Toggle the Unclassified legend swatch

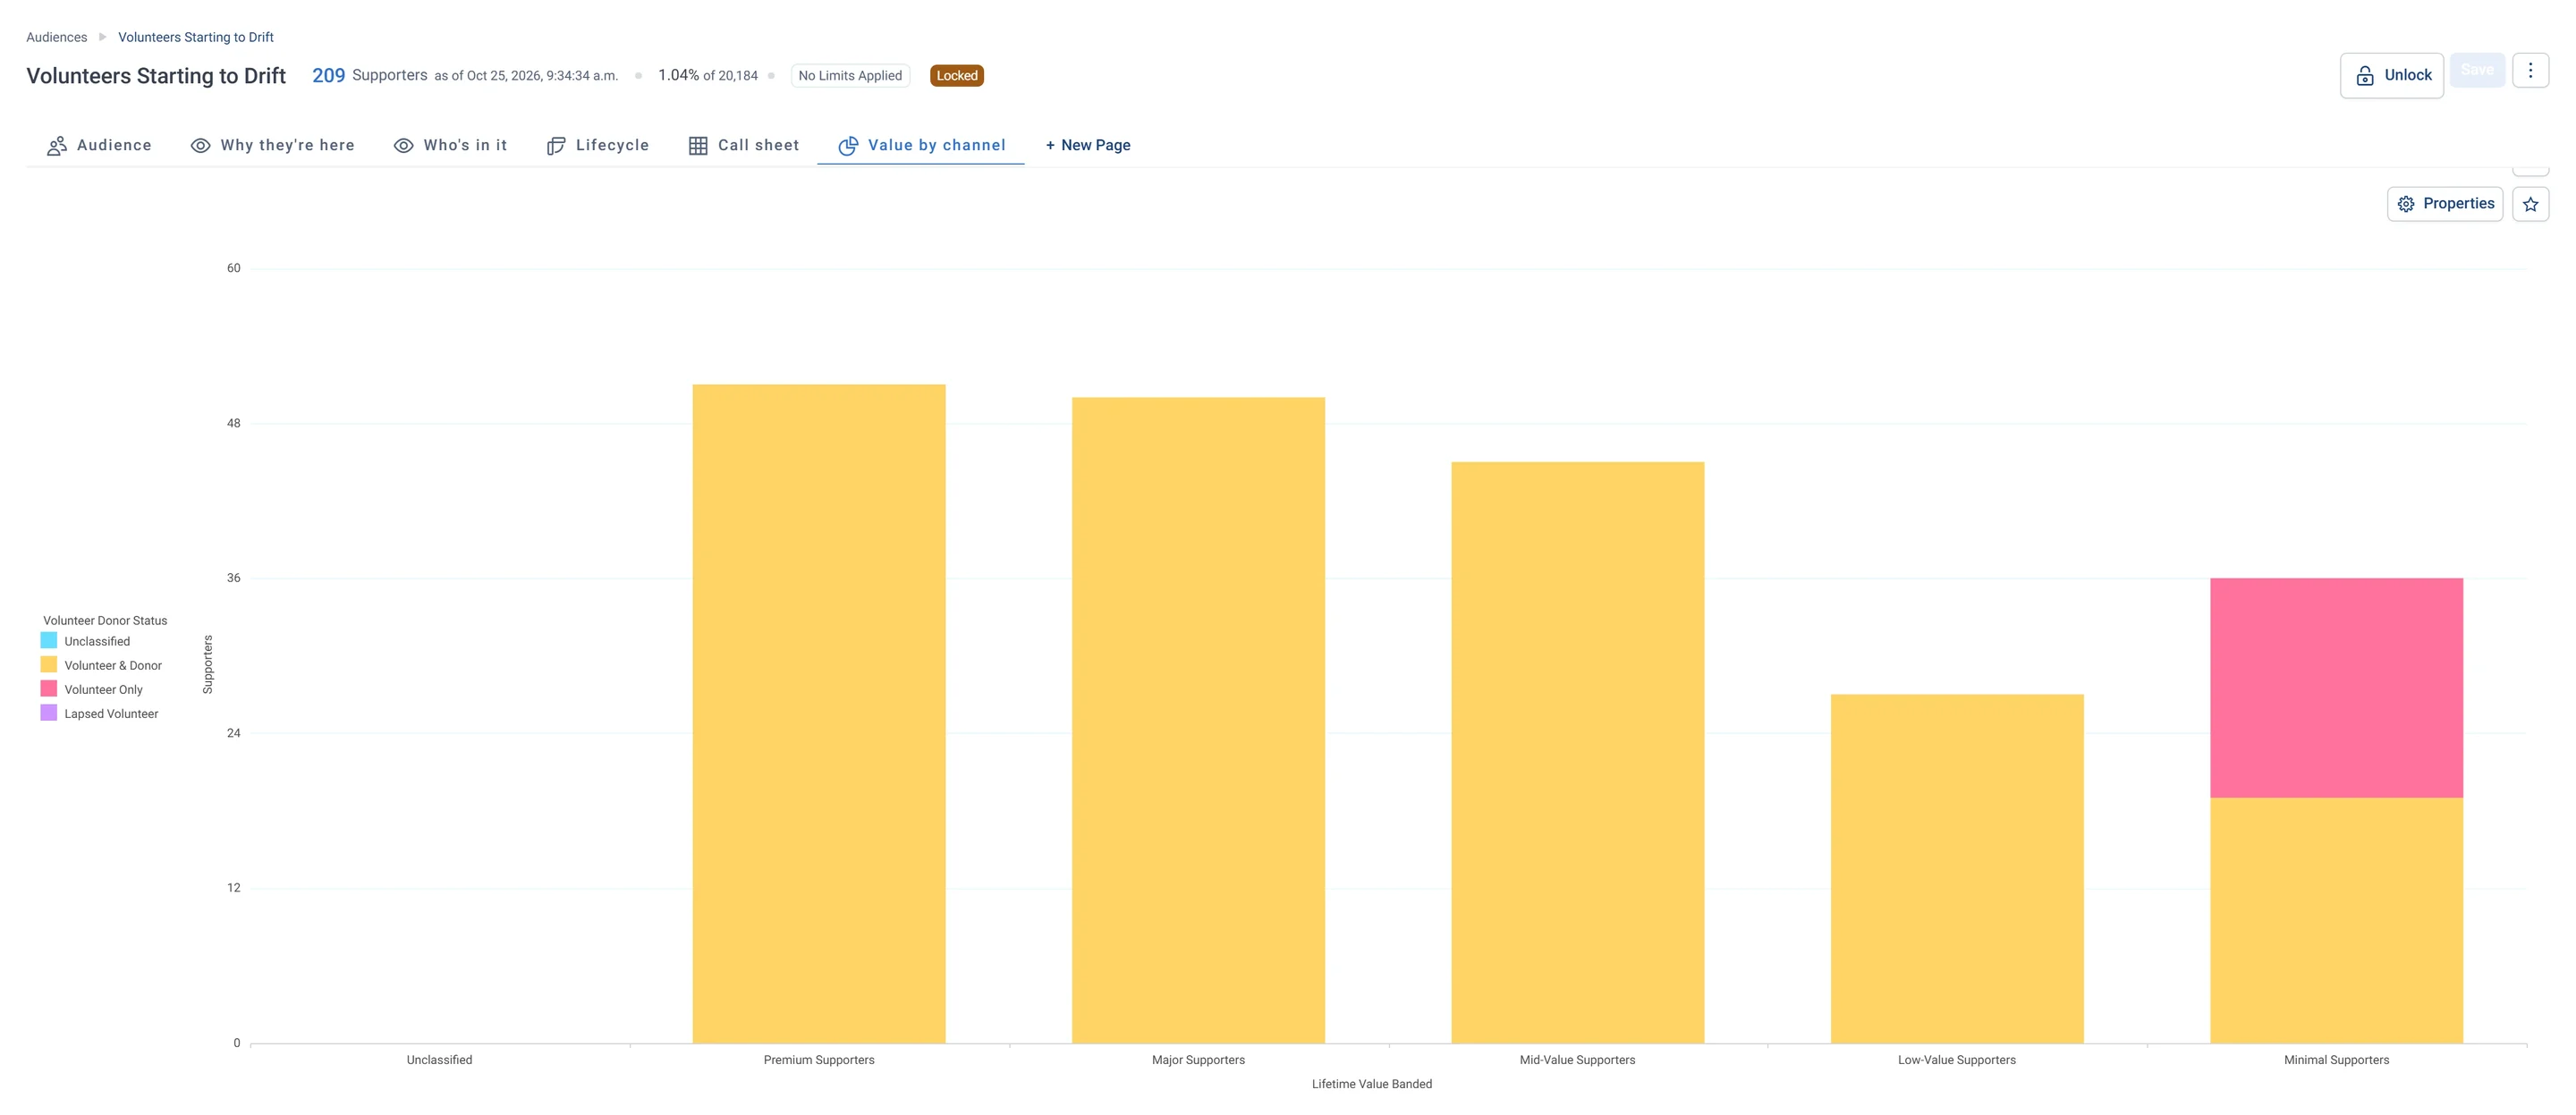(49, 640)
